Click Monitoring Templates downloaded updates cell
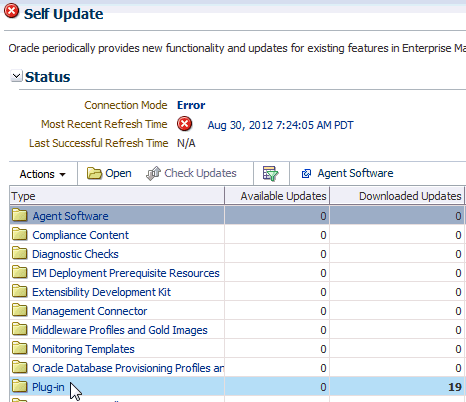466x402 pixels. point(397,349)
